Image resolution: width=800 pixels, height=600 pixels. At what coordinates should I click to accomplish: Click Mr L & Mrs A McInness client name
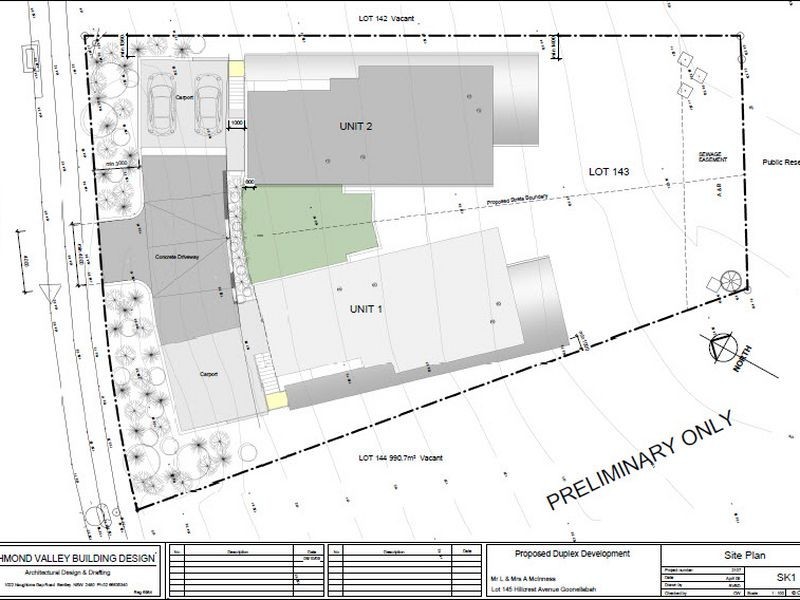coord(523,579)
